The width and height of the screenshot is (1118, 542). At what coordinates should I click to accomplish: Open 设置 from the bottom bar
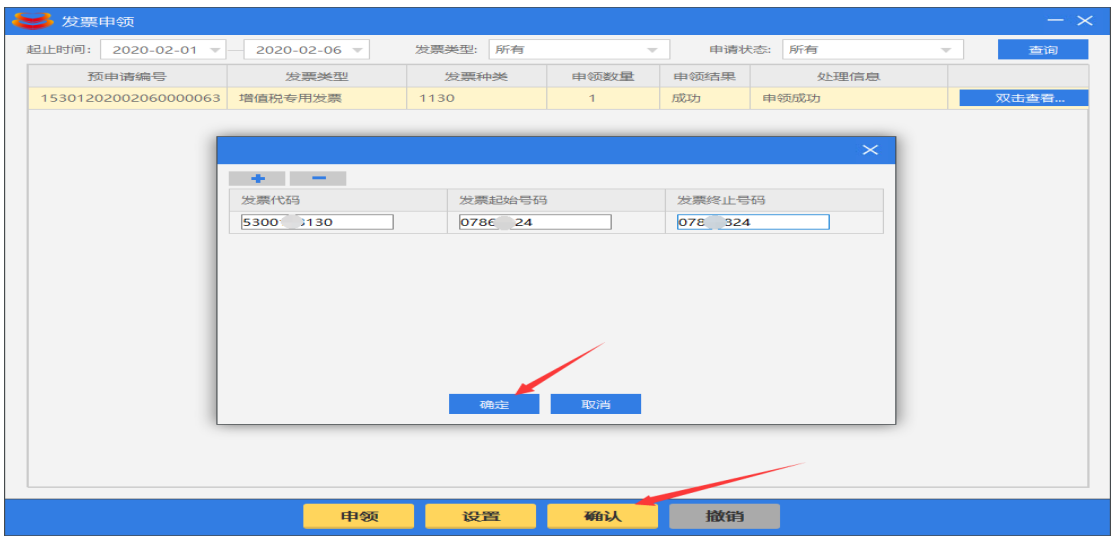tap(481, 516)
